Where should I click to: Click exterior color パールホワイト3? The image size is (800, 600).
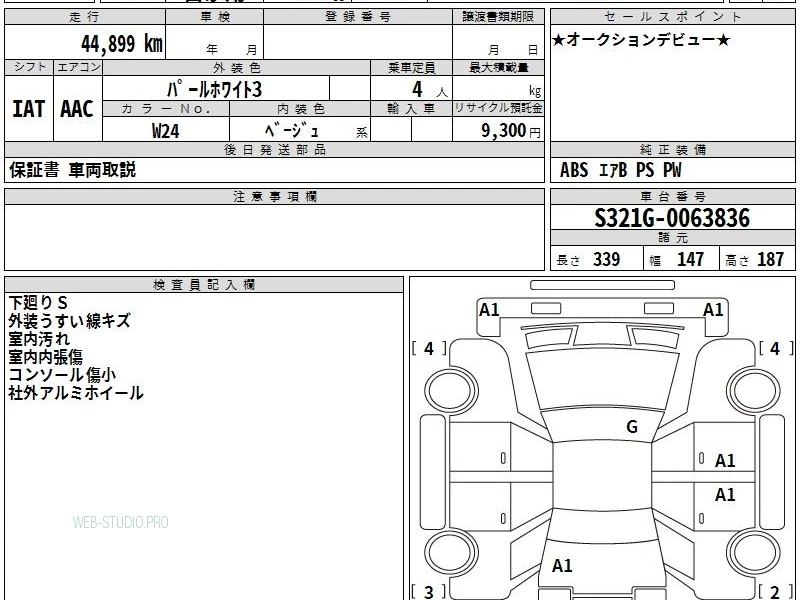(x=214, y=89)
